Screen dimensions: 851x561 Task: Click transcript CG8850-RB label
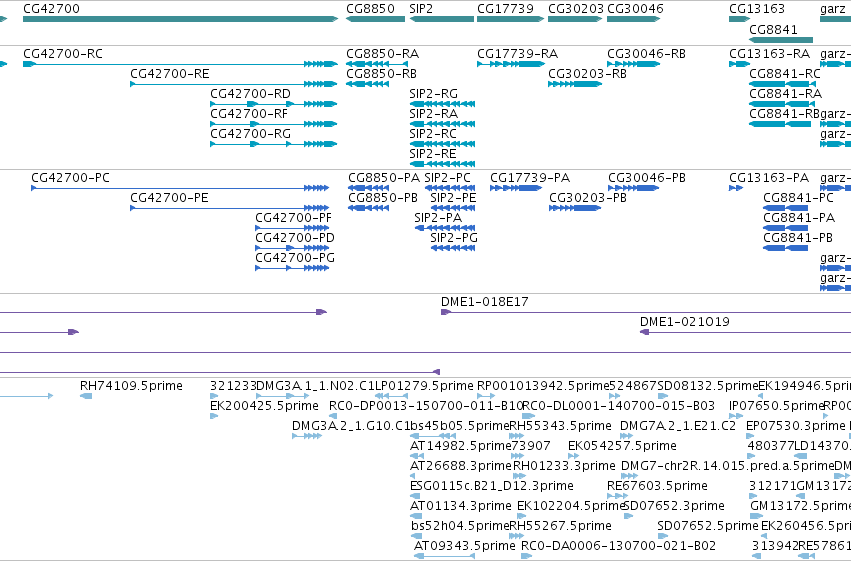point(382,74)
